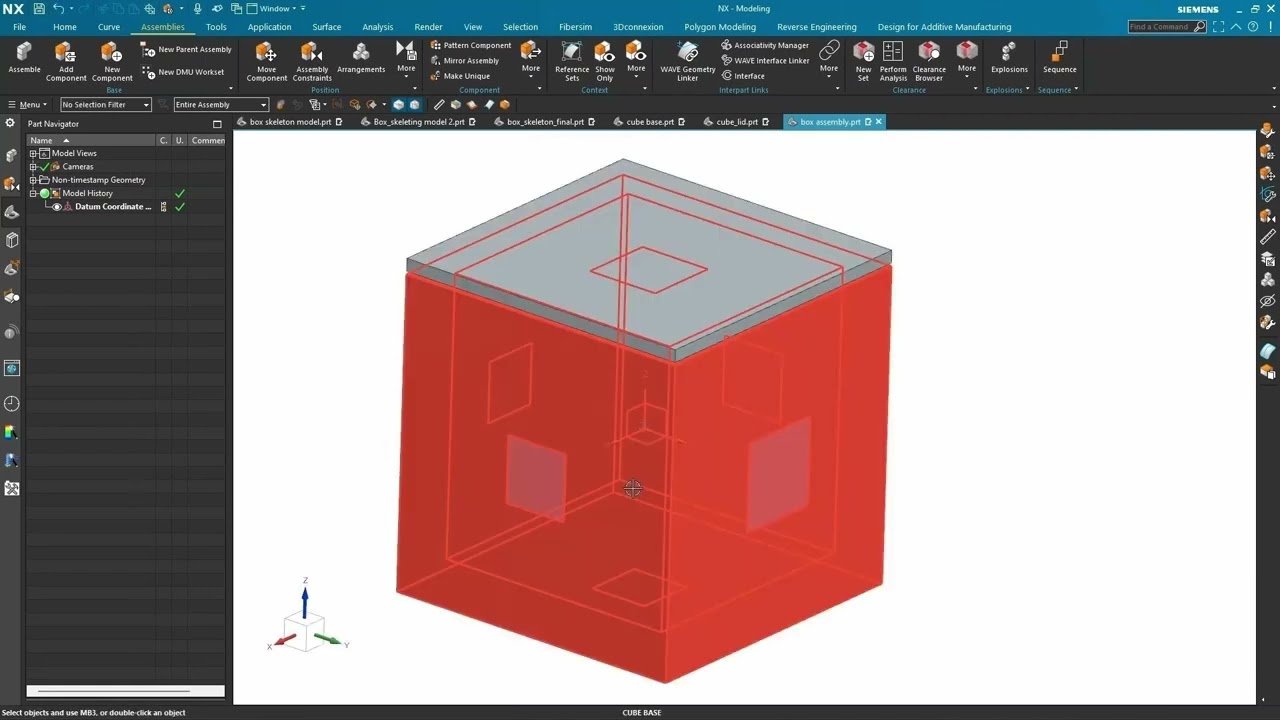Switch to box_skeleton_final.prt tab
The image size is (1280, 720).
click(545, 122)
